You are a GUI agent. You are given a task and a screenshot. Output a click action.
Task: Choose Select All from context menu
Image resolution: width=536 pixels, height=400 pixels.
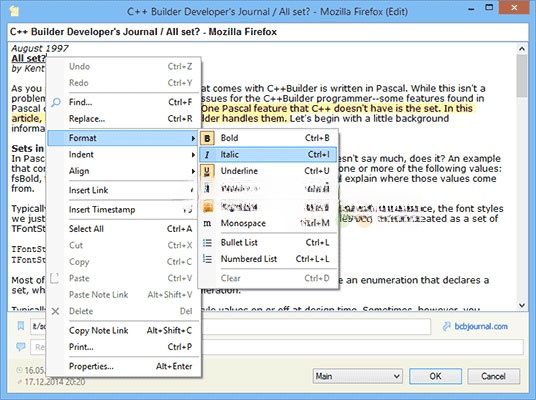123,229
